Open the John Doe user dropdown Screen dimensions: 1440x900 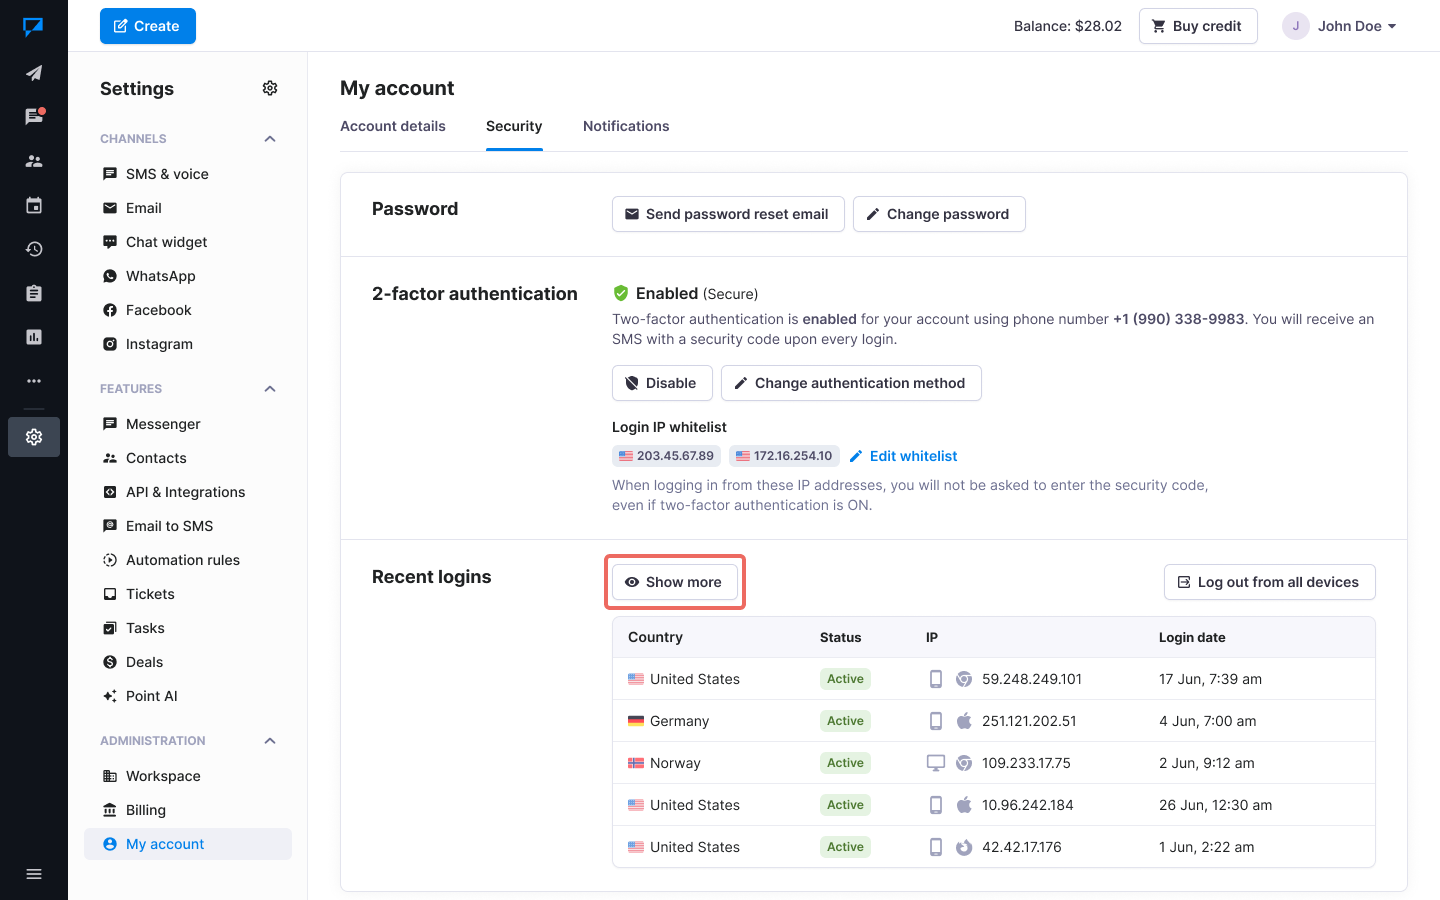click(1340, 26)
